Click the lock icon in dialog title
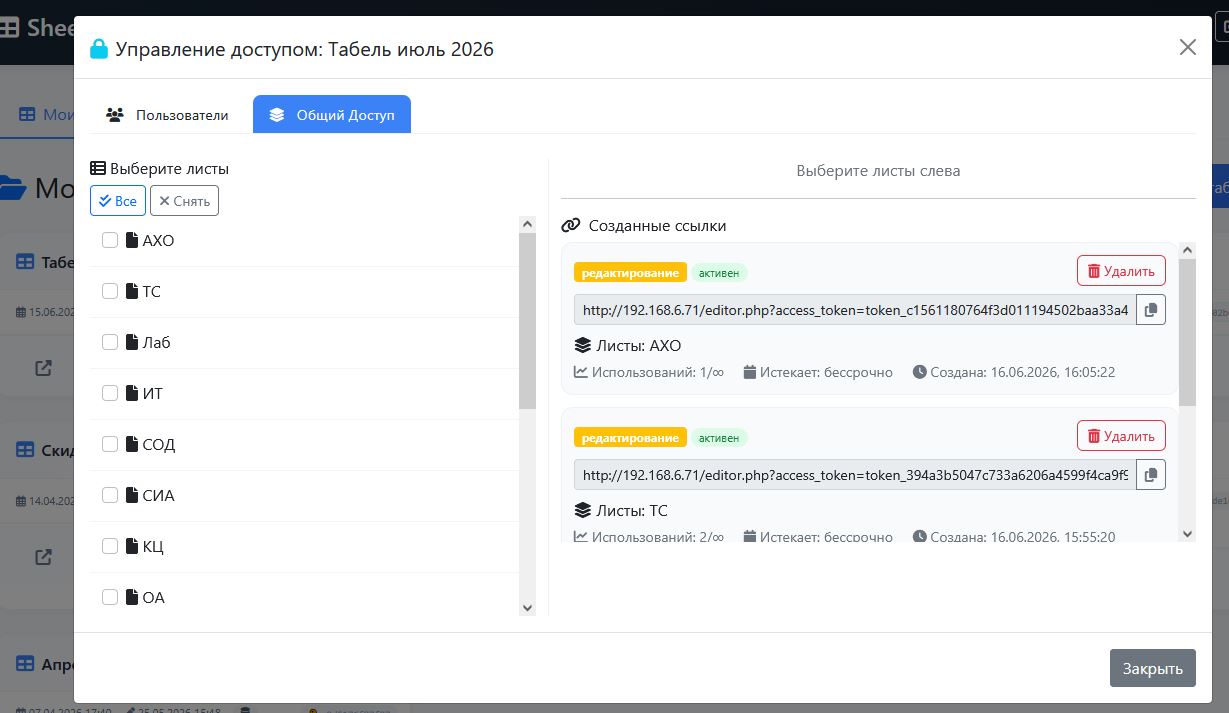Screen dimensions: 1229x713 99,48
